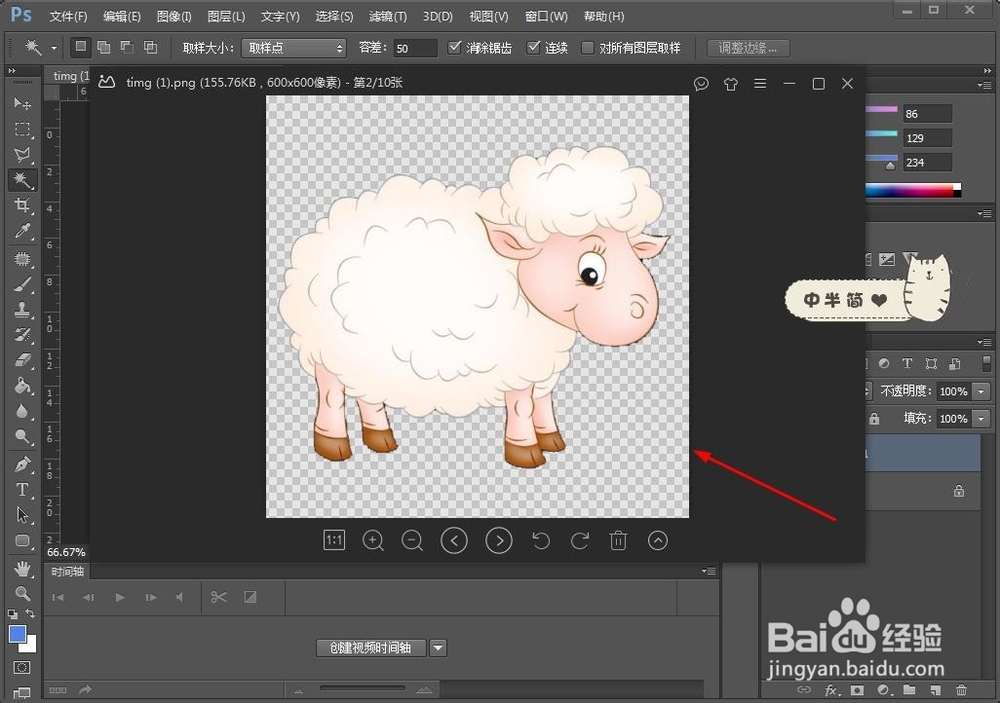
Task: Select the Path Selection tool
Action: [22, 515]
